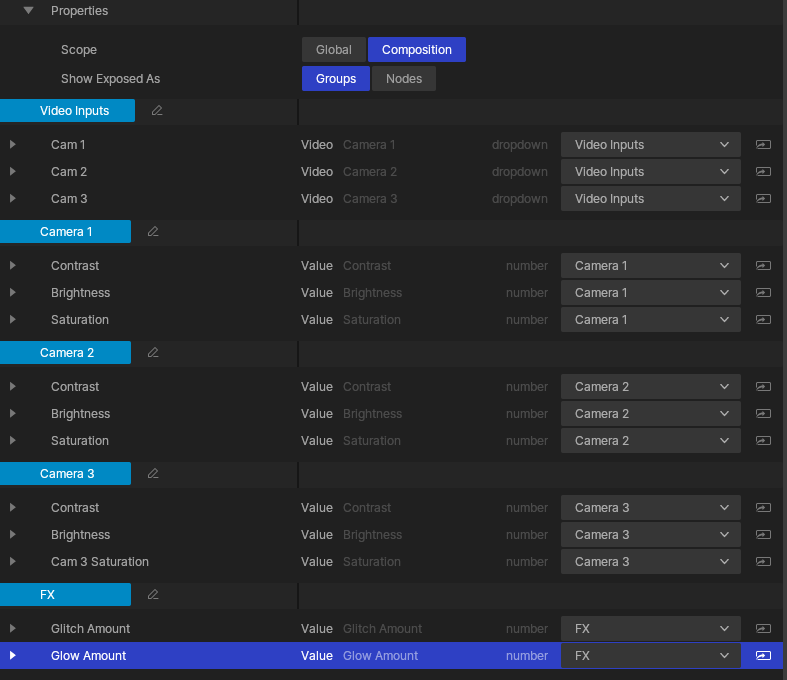The image size is (787, 680).
Task: Open the Glitch Amount group dropdown
Action: [650, 629]
